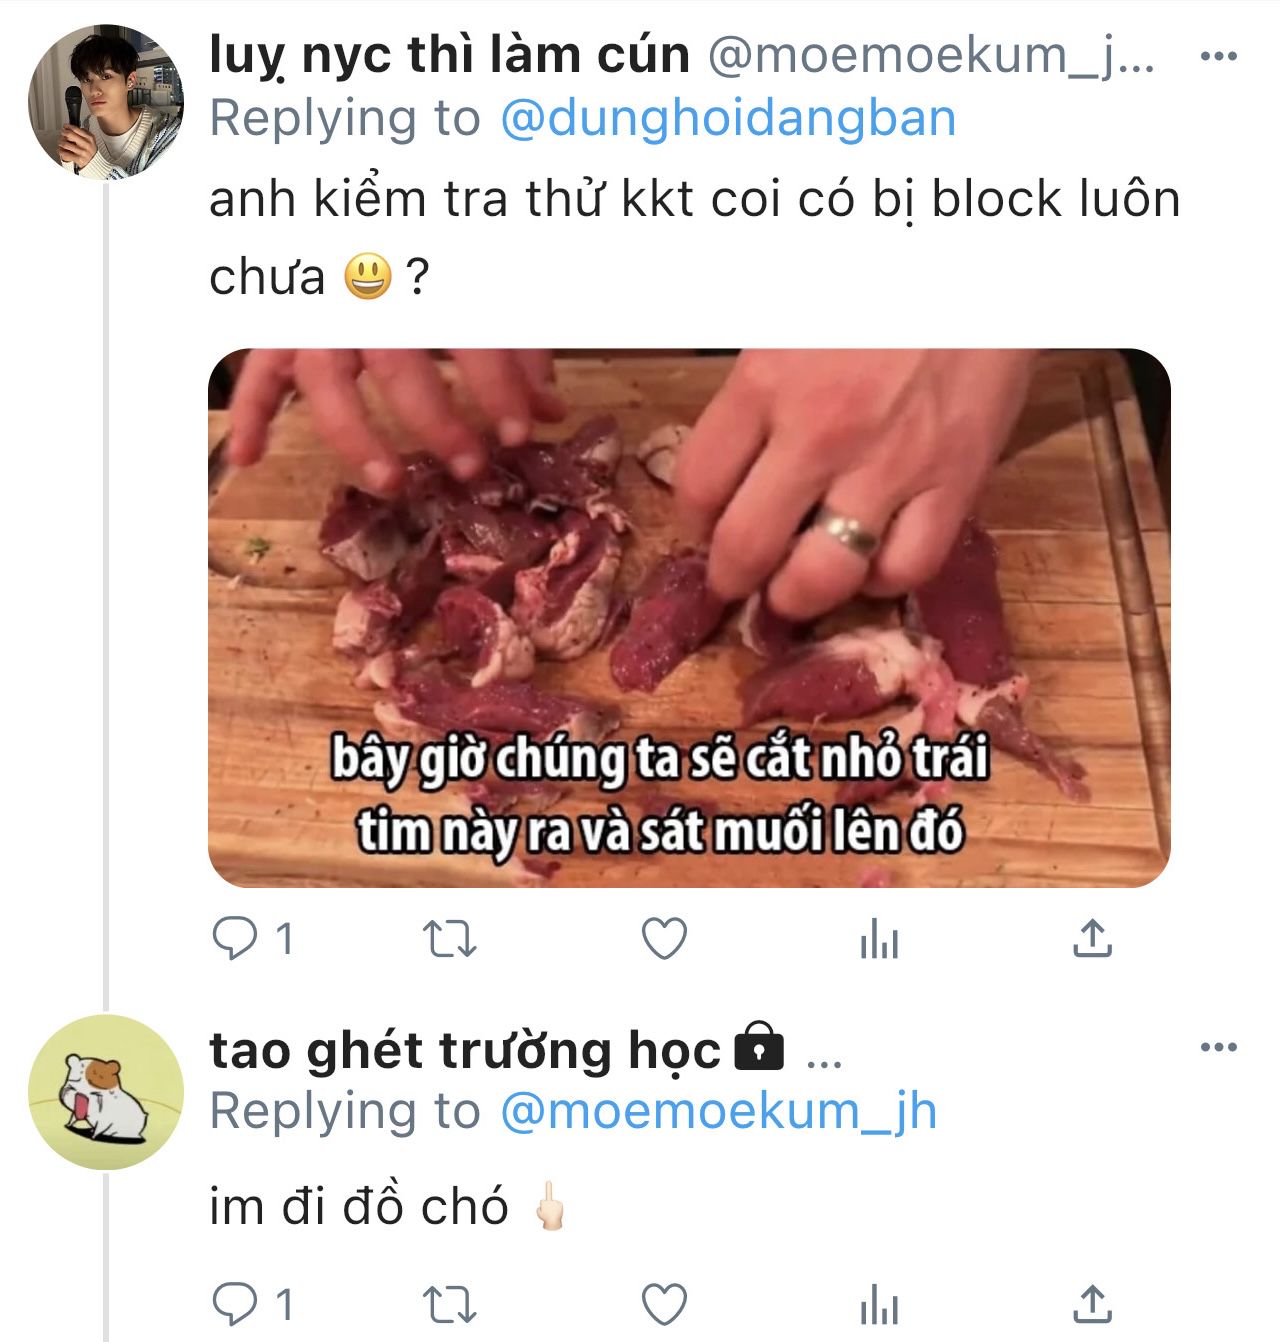The height and width of the screenshot is (1342, 1280).
Task: Share the second tweet via the upload icon
Action: 1092,1303
